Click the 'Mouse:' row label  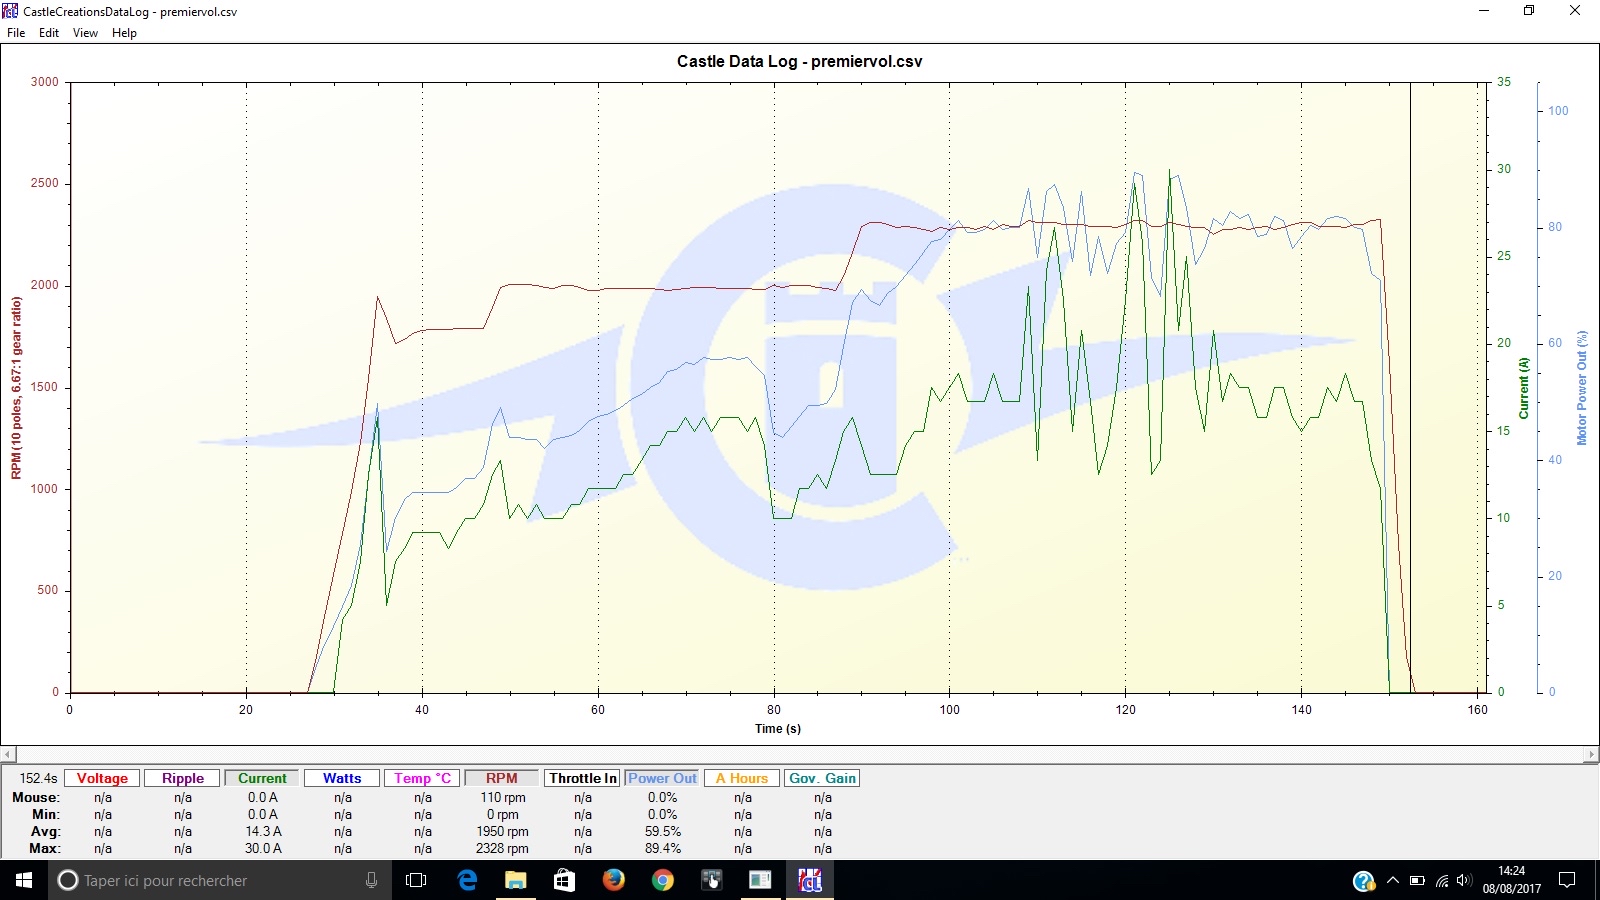pos(36,797)
